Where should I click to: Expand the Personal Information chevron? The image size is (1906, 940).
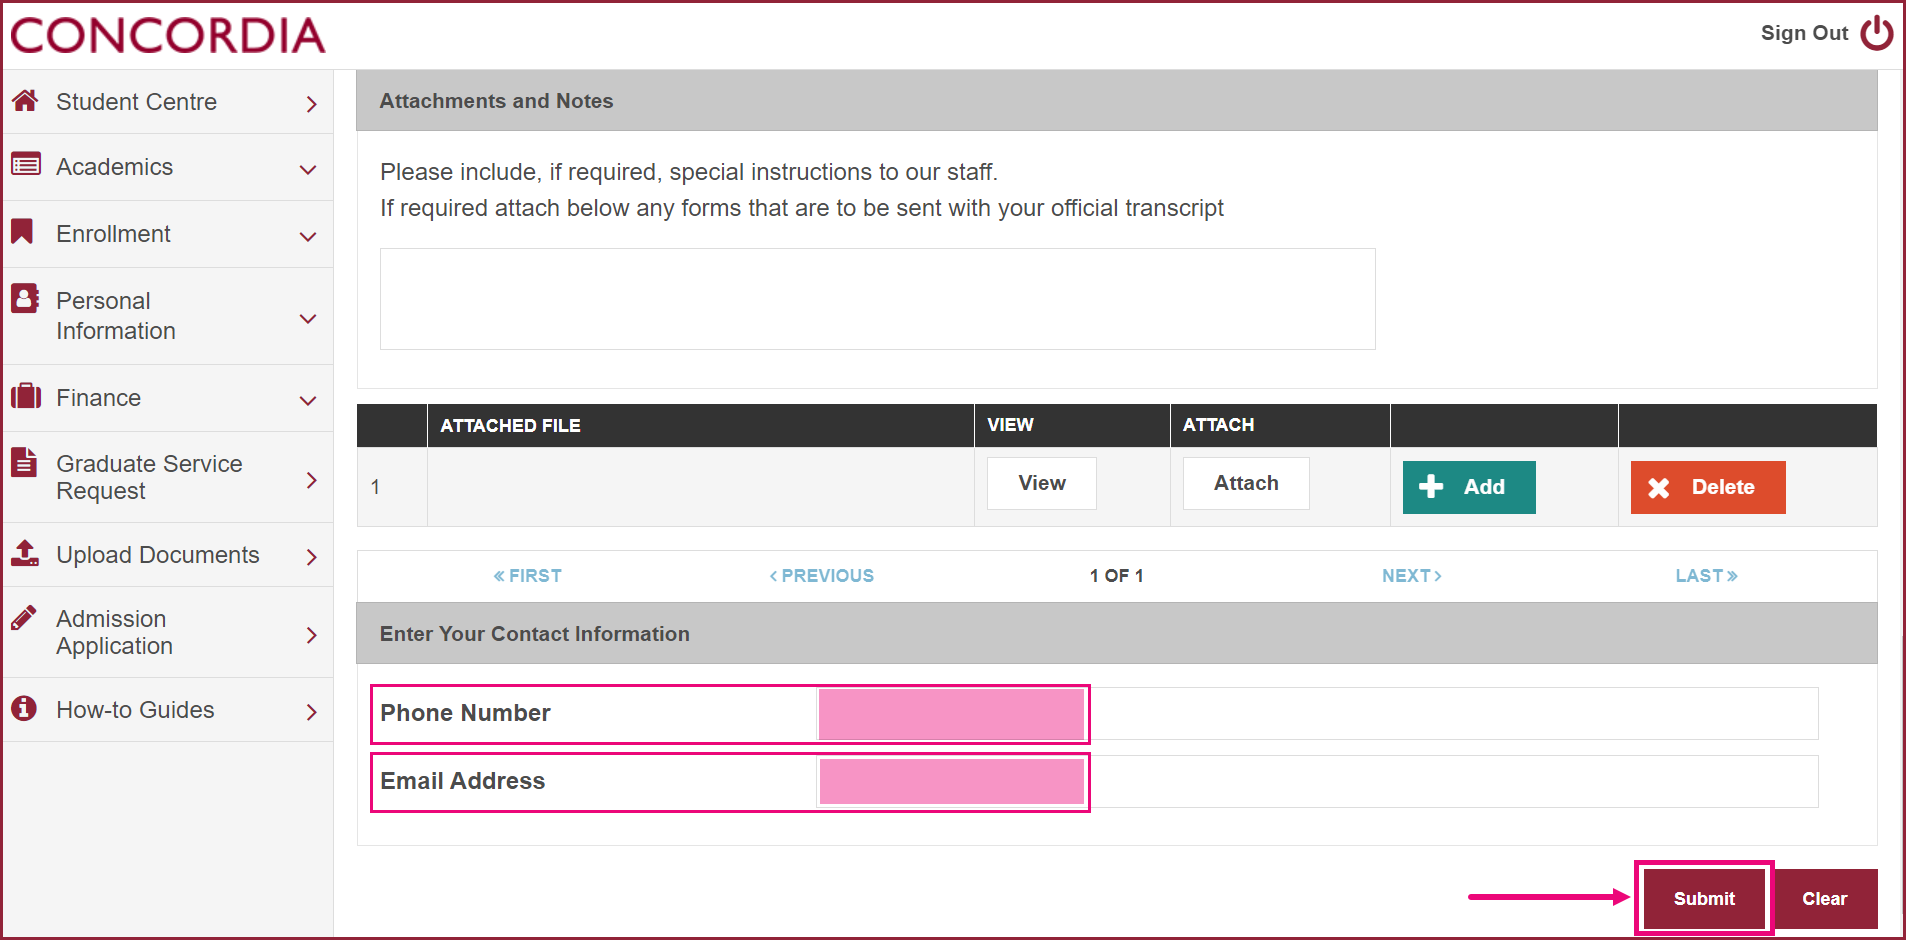[309, 319]
